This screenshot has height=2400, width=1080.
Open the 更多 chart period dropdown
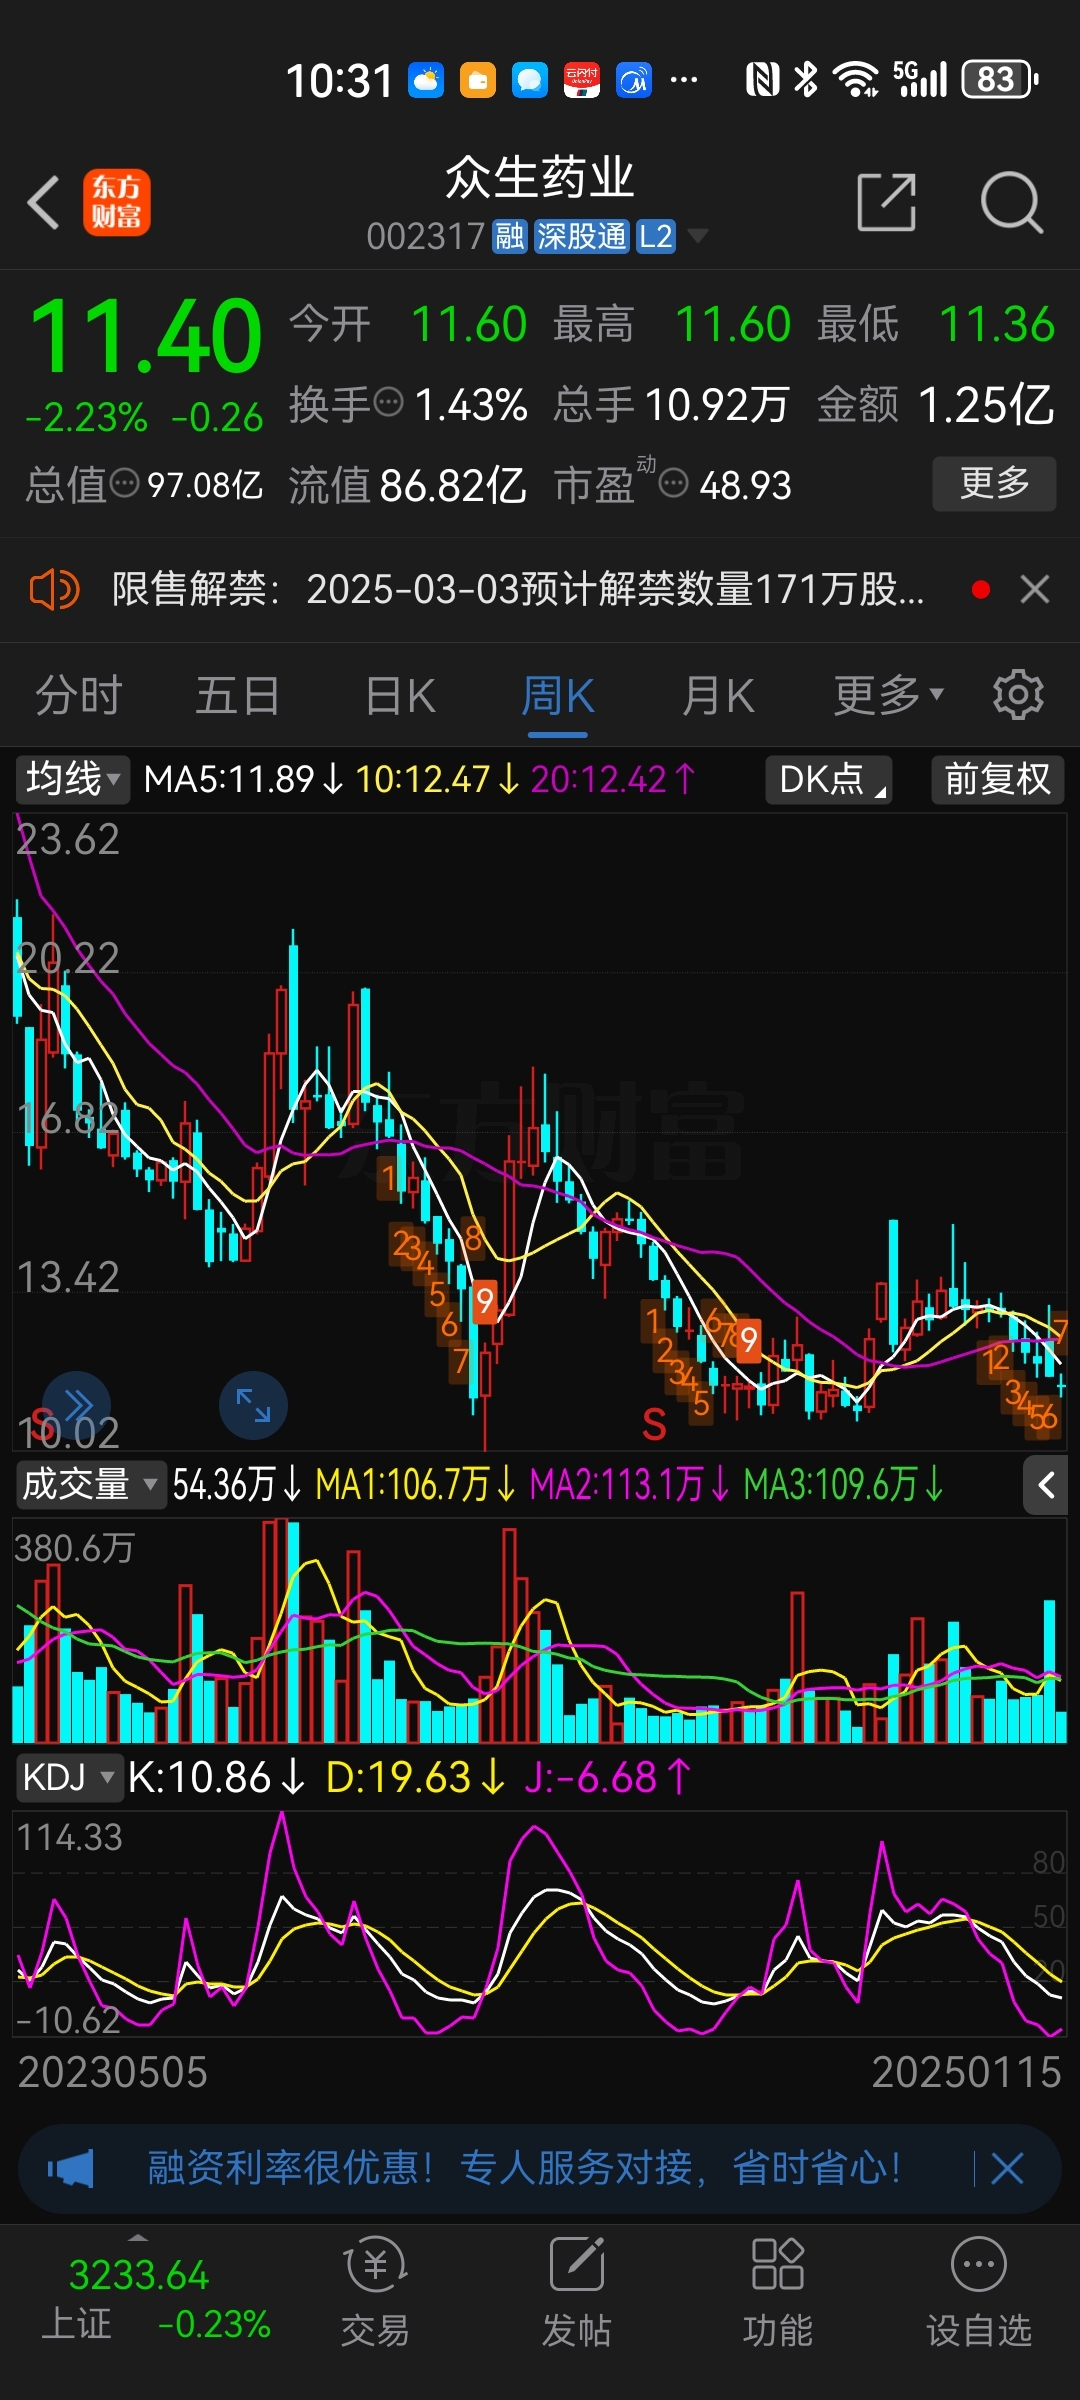[888, 695]
